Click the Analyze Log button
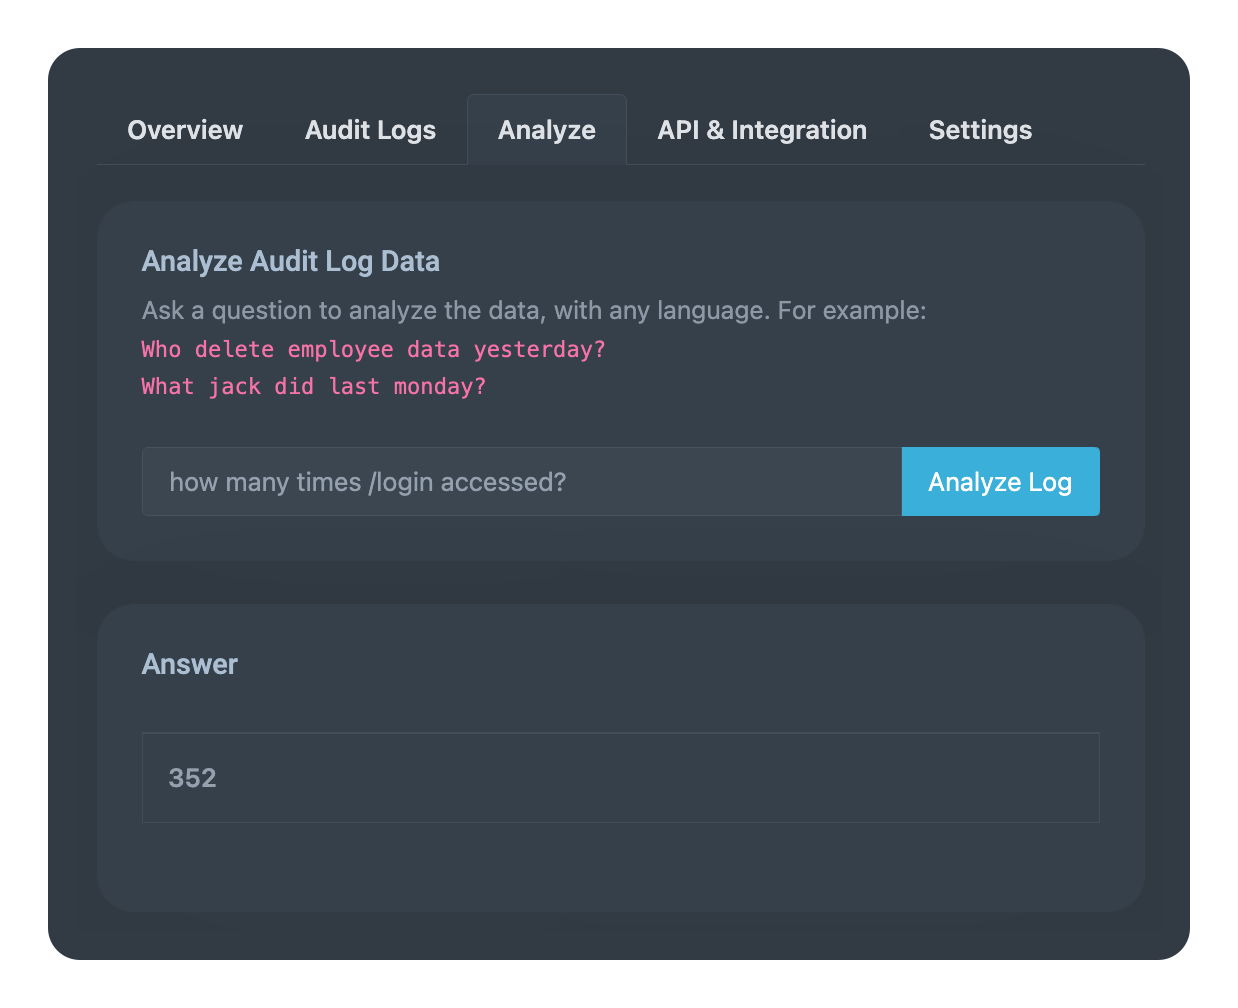The image size is (1238, 1008). point(1000,481)
